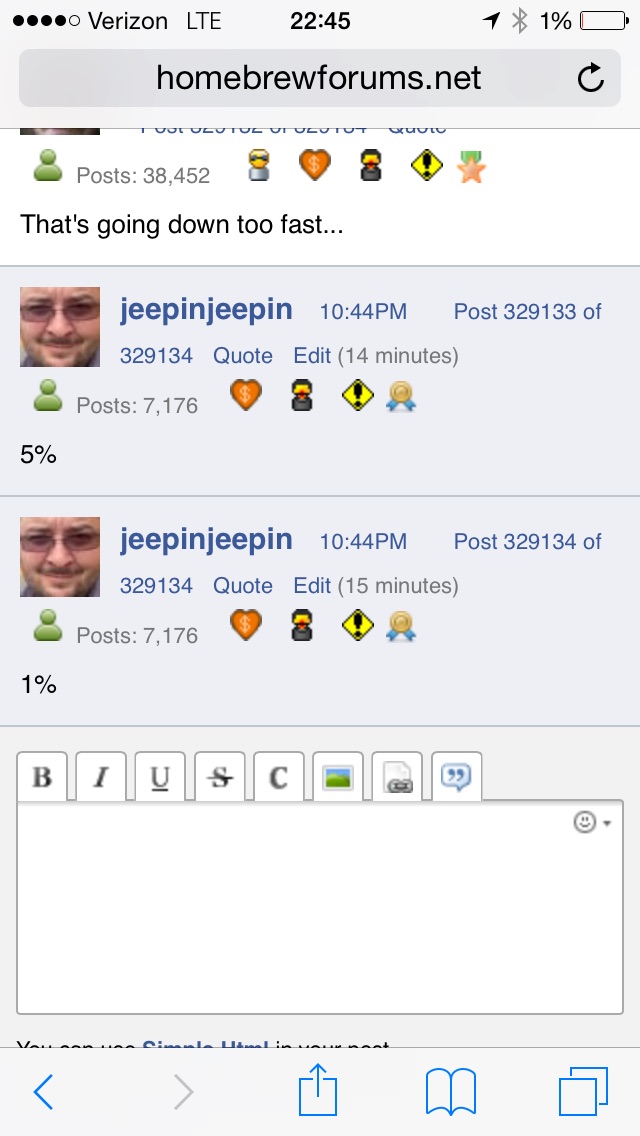Click the code format C button

[279, 777]
